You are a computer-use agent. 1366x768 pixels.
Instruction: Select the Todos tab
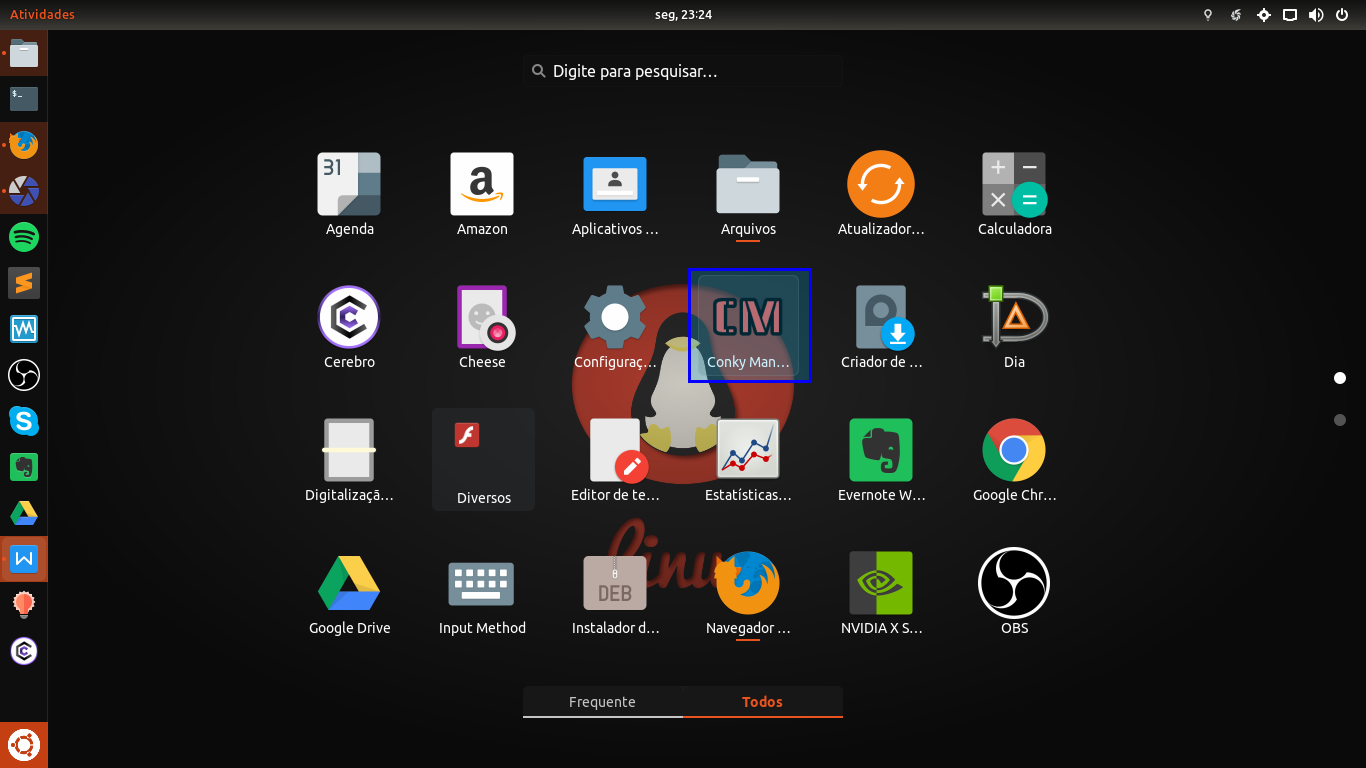point(762,702)
